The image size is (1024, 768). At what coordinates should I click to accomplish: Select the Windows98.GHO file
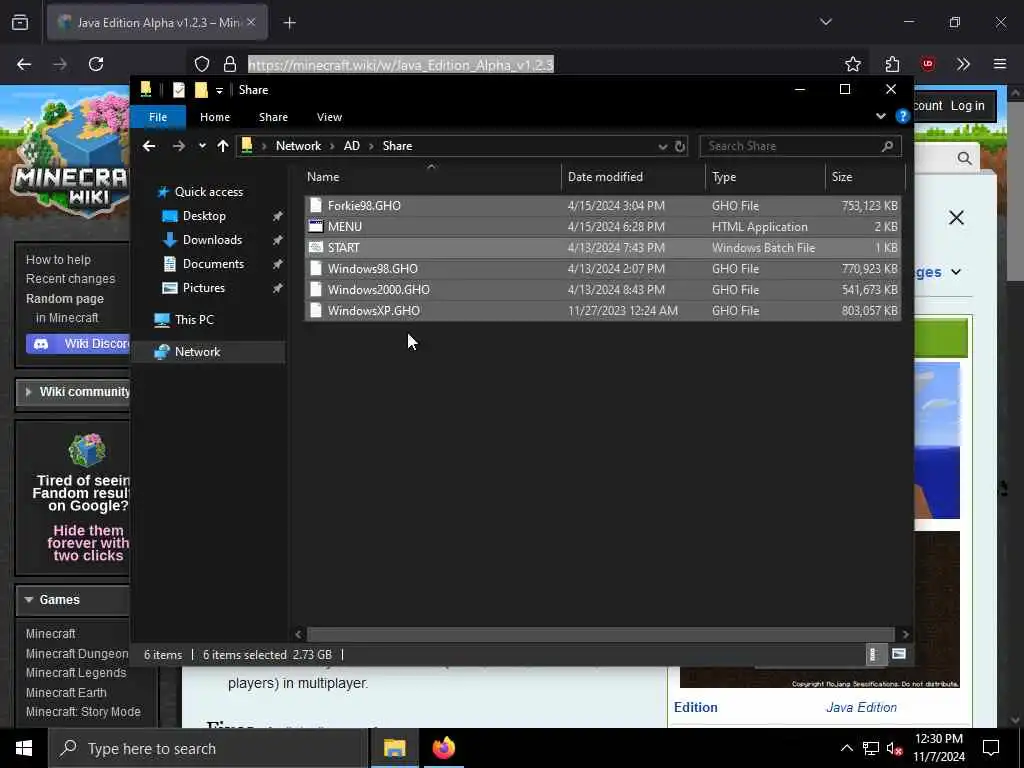point(602,268)
